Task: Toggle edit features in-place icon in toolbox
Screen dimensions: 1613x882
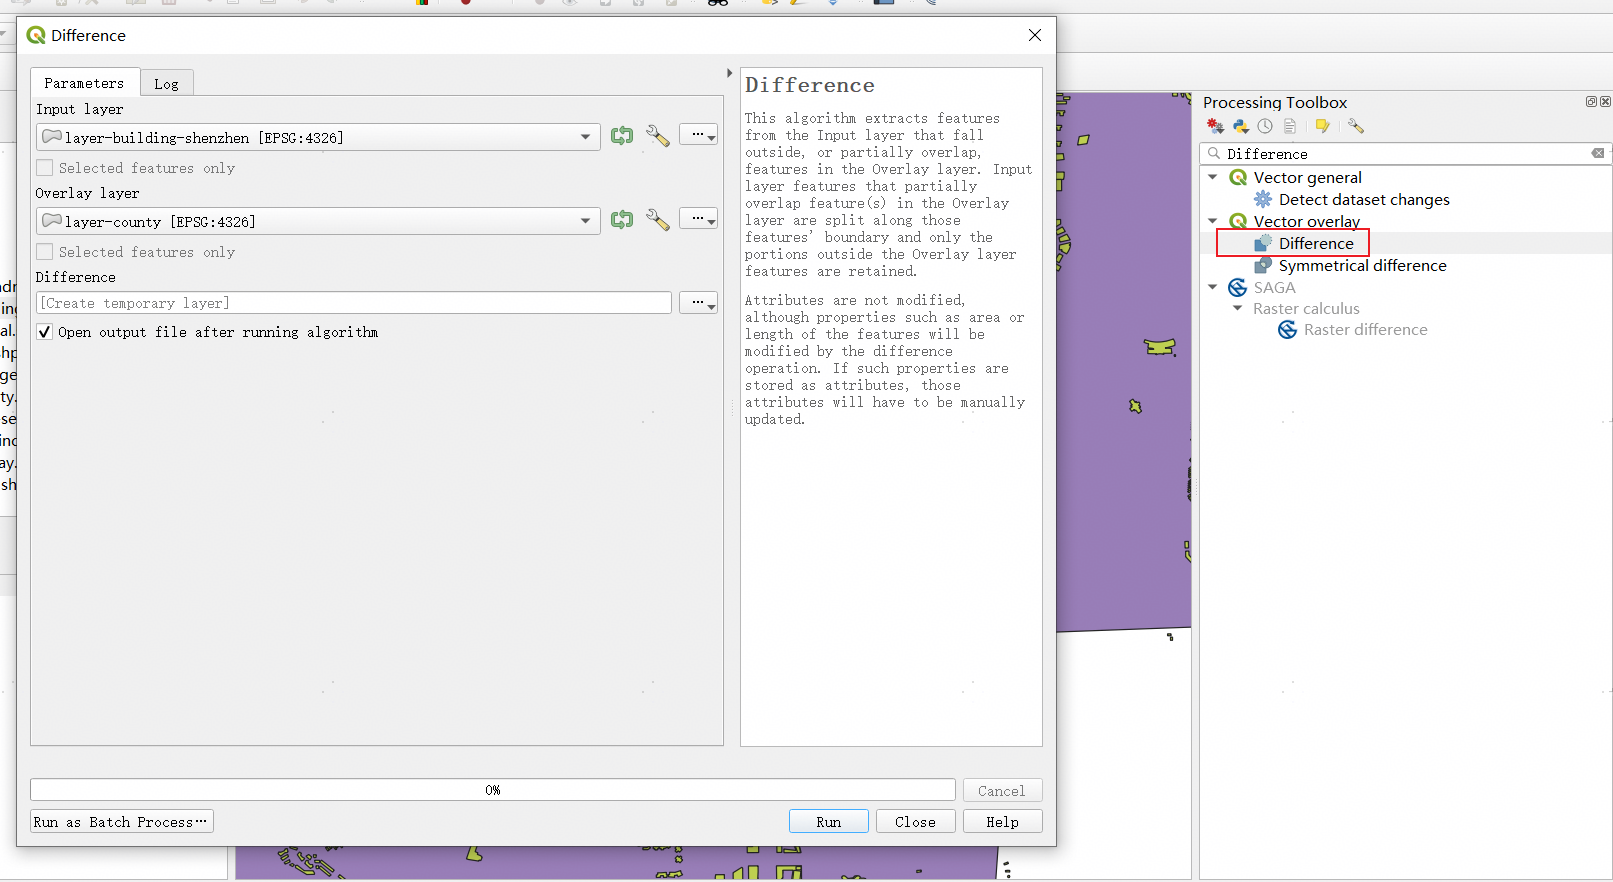Action: pyautogui.click(x=1322, y=126)
